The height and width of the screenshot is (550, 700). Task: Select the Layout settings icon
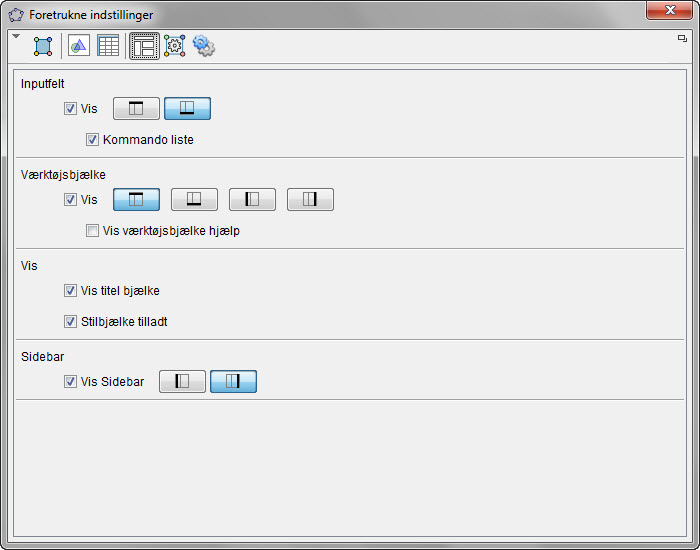coord(144,46)
